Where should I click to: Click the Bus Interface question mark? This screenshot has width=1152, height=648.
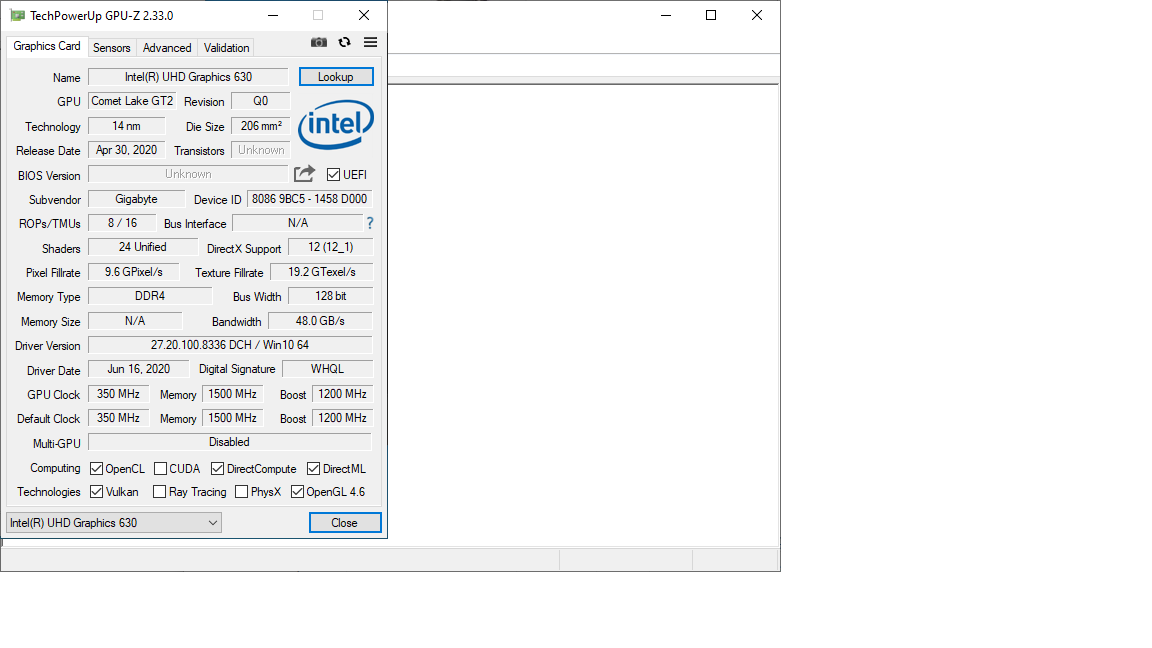click(370, 223)
